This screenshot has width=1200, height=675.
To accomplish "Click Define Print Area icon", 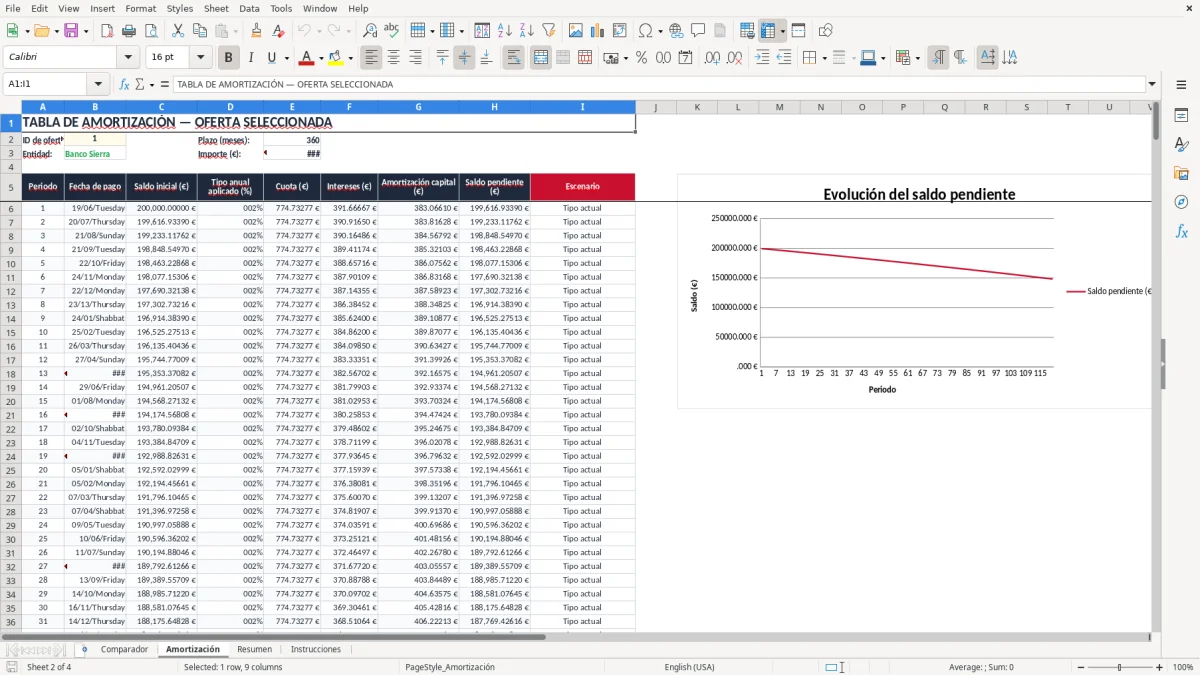I will (746, 31).
